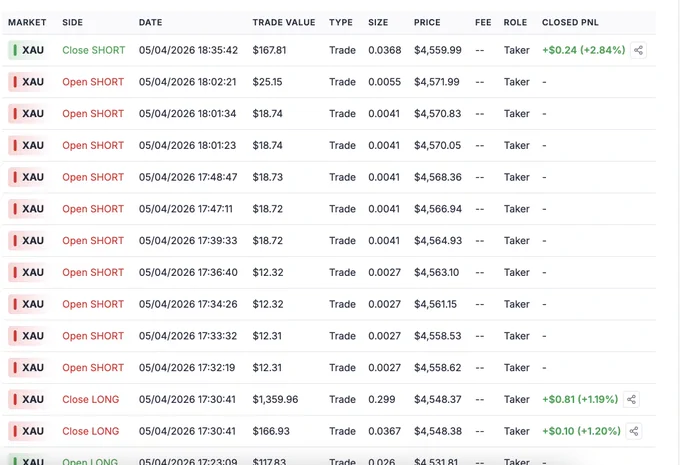
Task: Select price $4,559.99
Action: 438,50
